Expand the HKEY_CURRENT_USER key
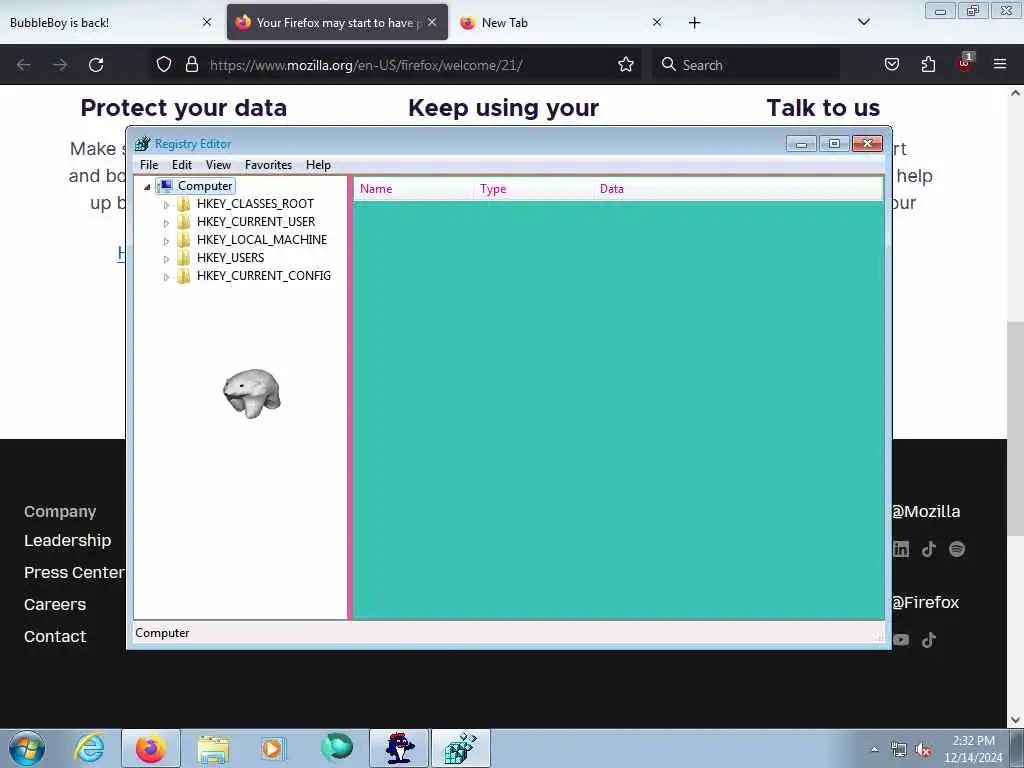The width and height of the screenshot is (1024, 768). [167, 223]
